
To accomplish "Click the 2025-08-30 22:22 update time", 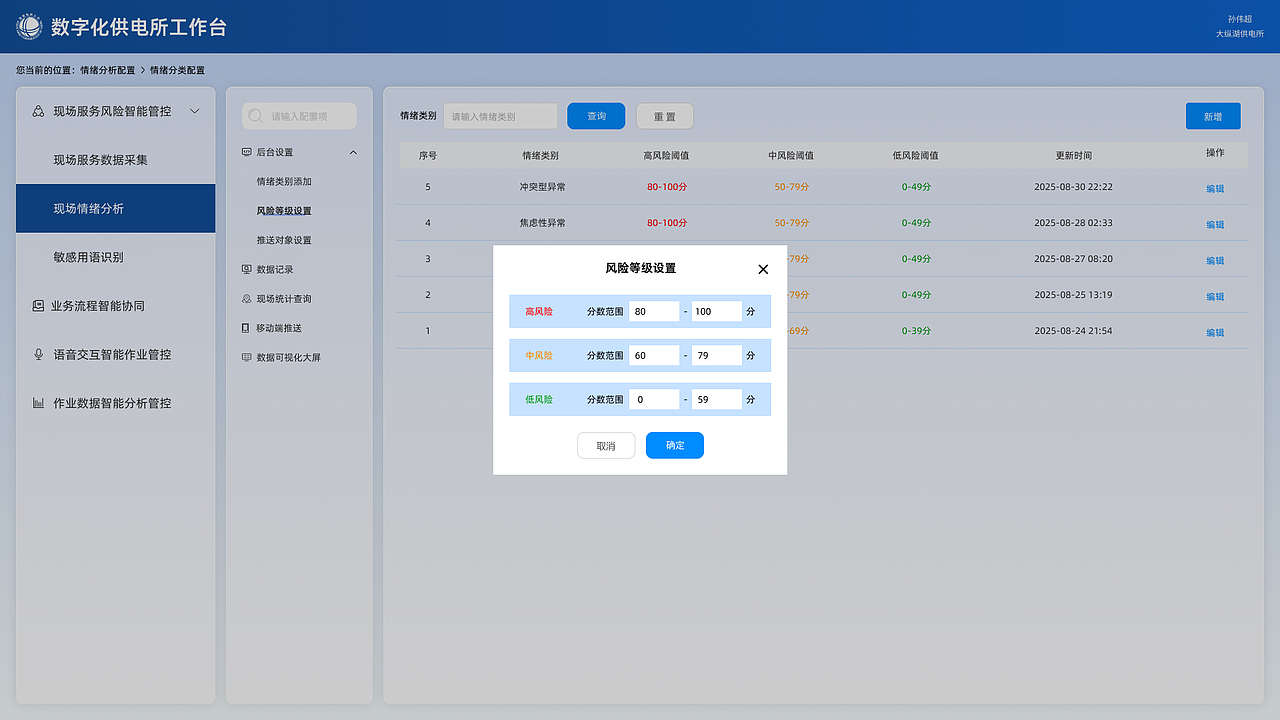I will [1073, 187].
